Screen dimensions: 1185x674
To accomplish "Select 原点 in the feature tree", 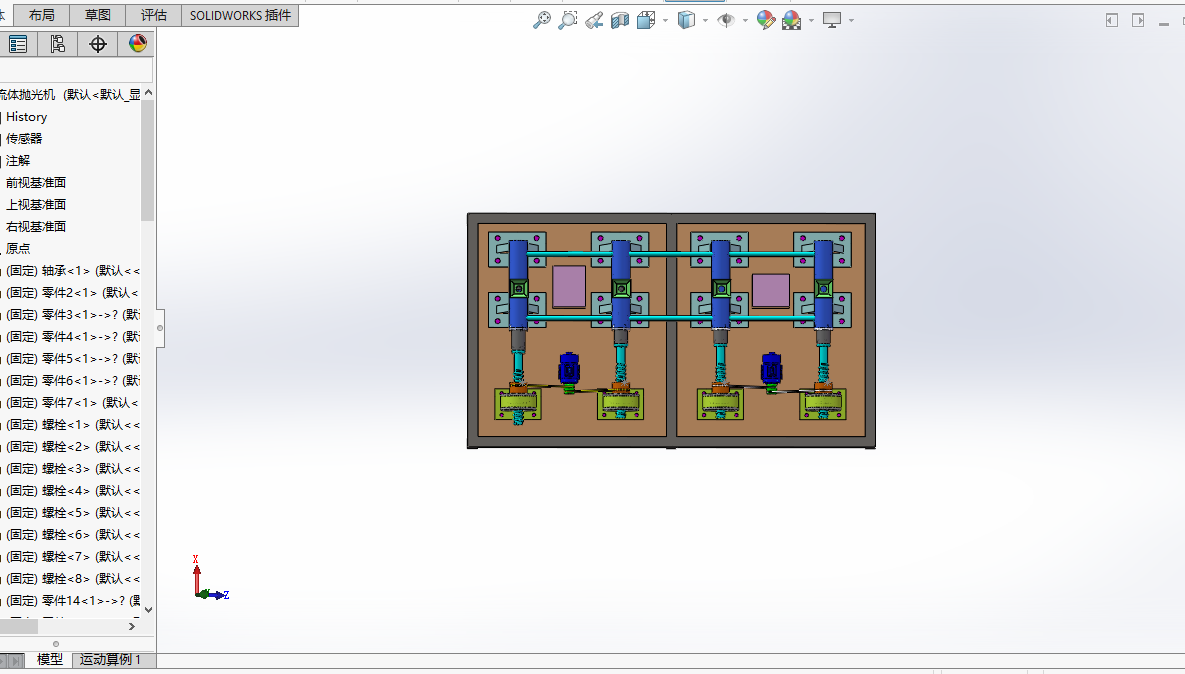I will 18,249.
